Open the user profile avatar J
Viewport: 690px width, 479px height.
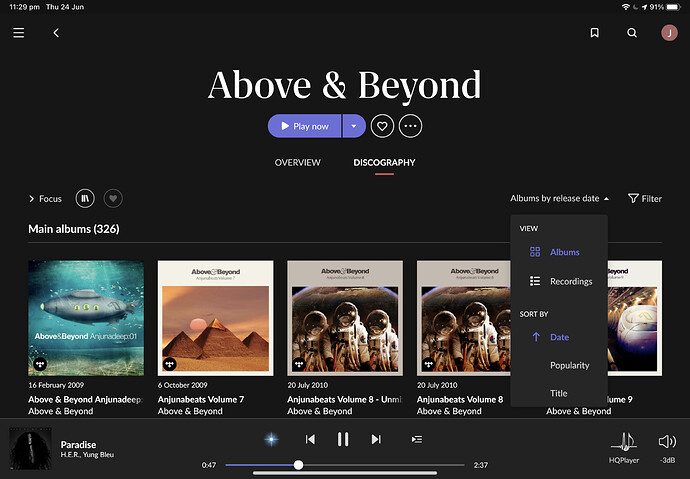(x=669, y=33)
